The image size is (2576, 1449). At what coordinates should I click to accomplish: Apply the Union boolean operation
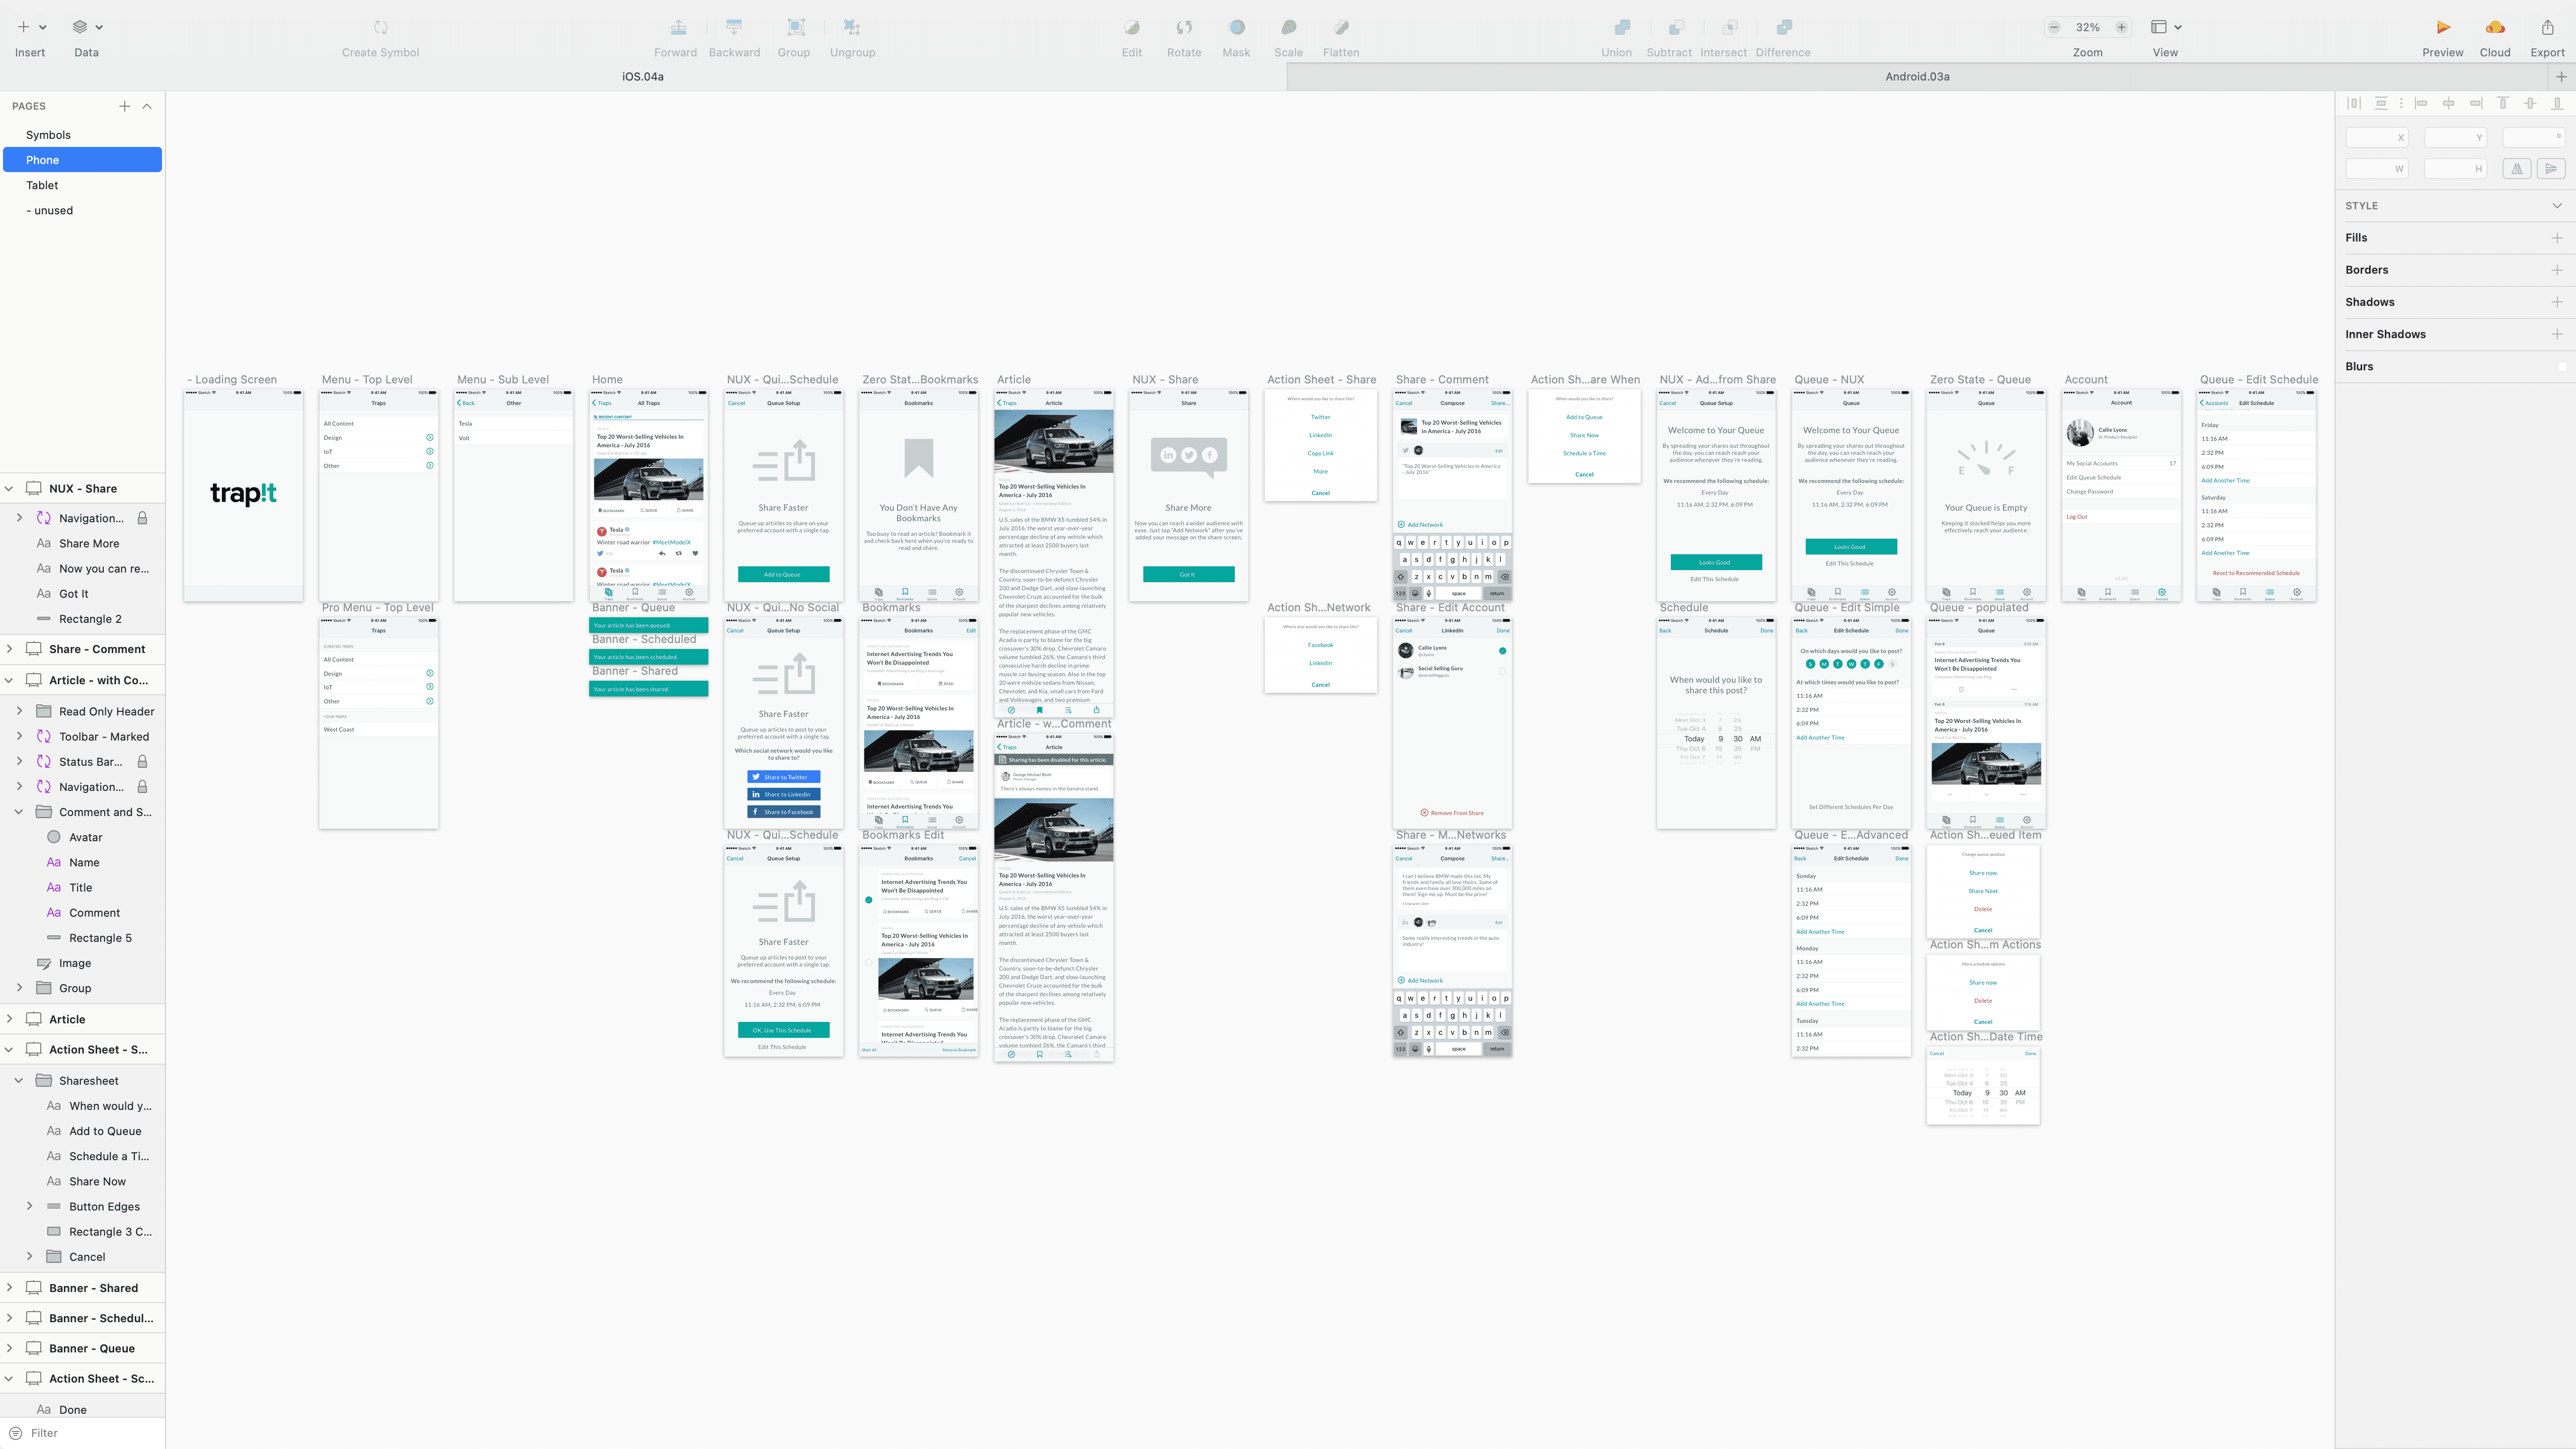coord(1622,27)
